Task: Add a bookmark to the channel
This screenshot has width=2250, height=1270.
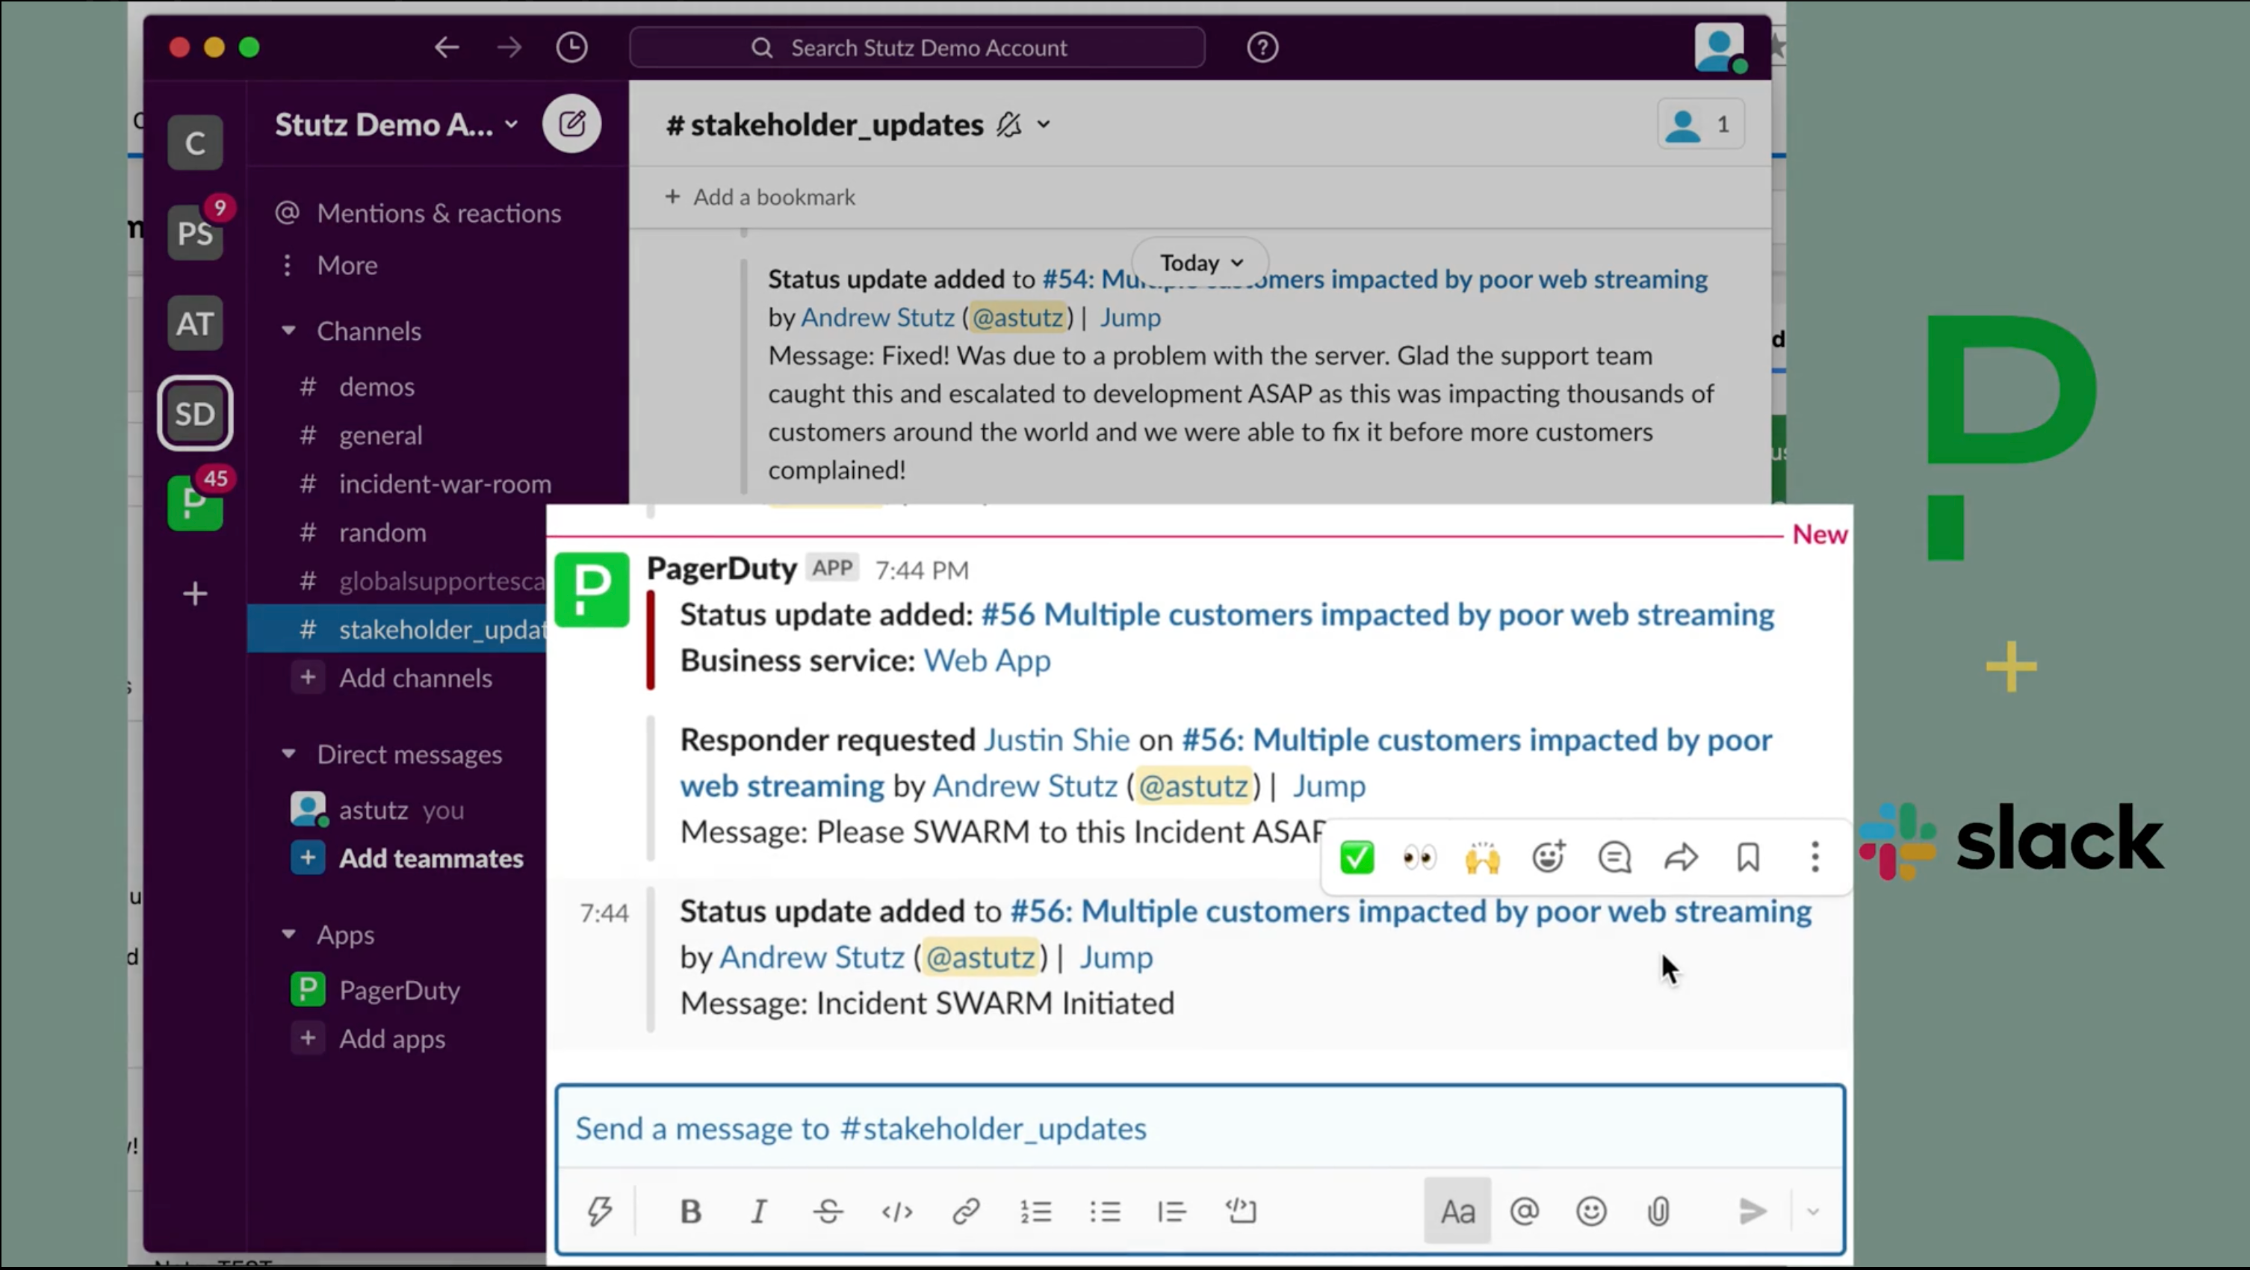Action: pos(758,196)
